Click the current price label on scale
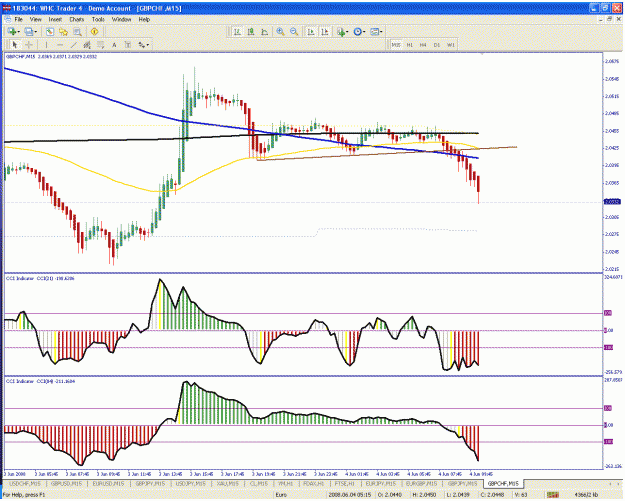This screenshot has width=625, height=501. point(612,202)
